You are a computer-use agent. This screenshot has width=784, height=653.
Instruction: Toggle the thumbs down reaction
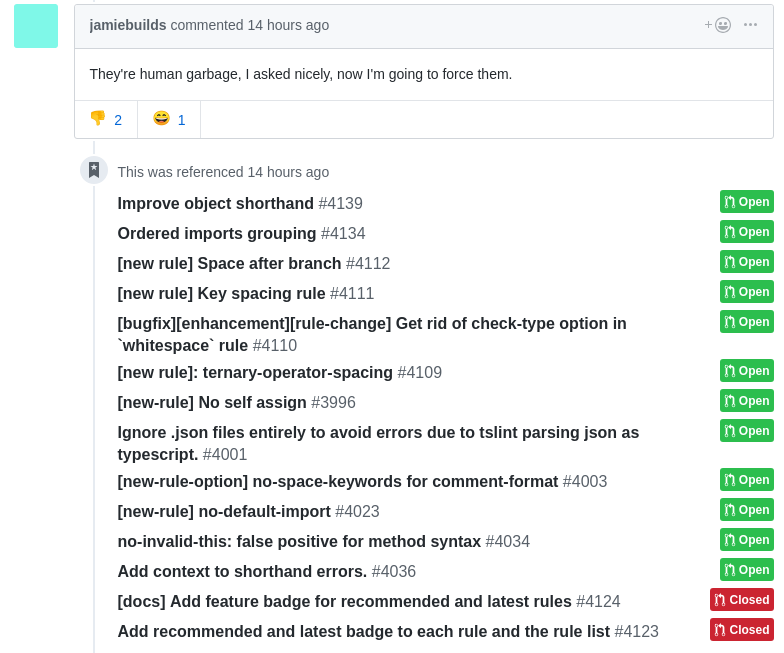pyautogui.click(x=106, y=120)
